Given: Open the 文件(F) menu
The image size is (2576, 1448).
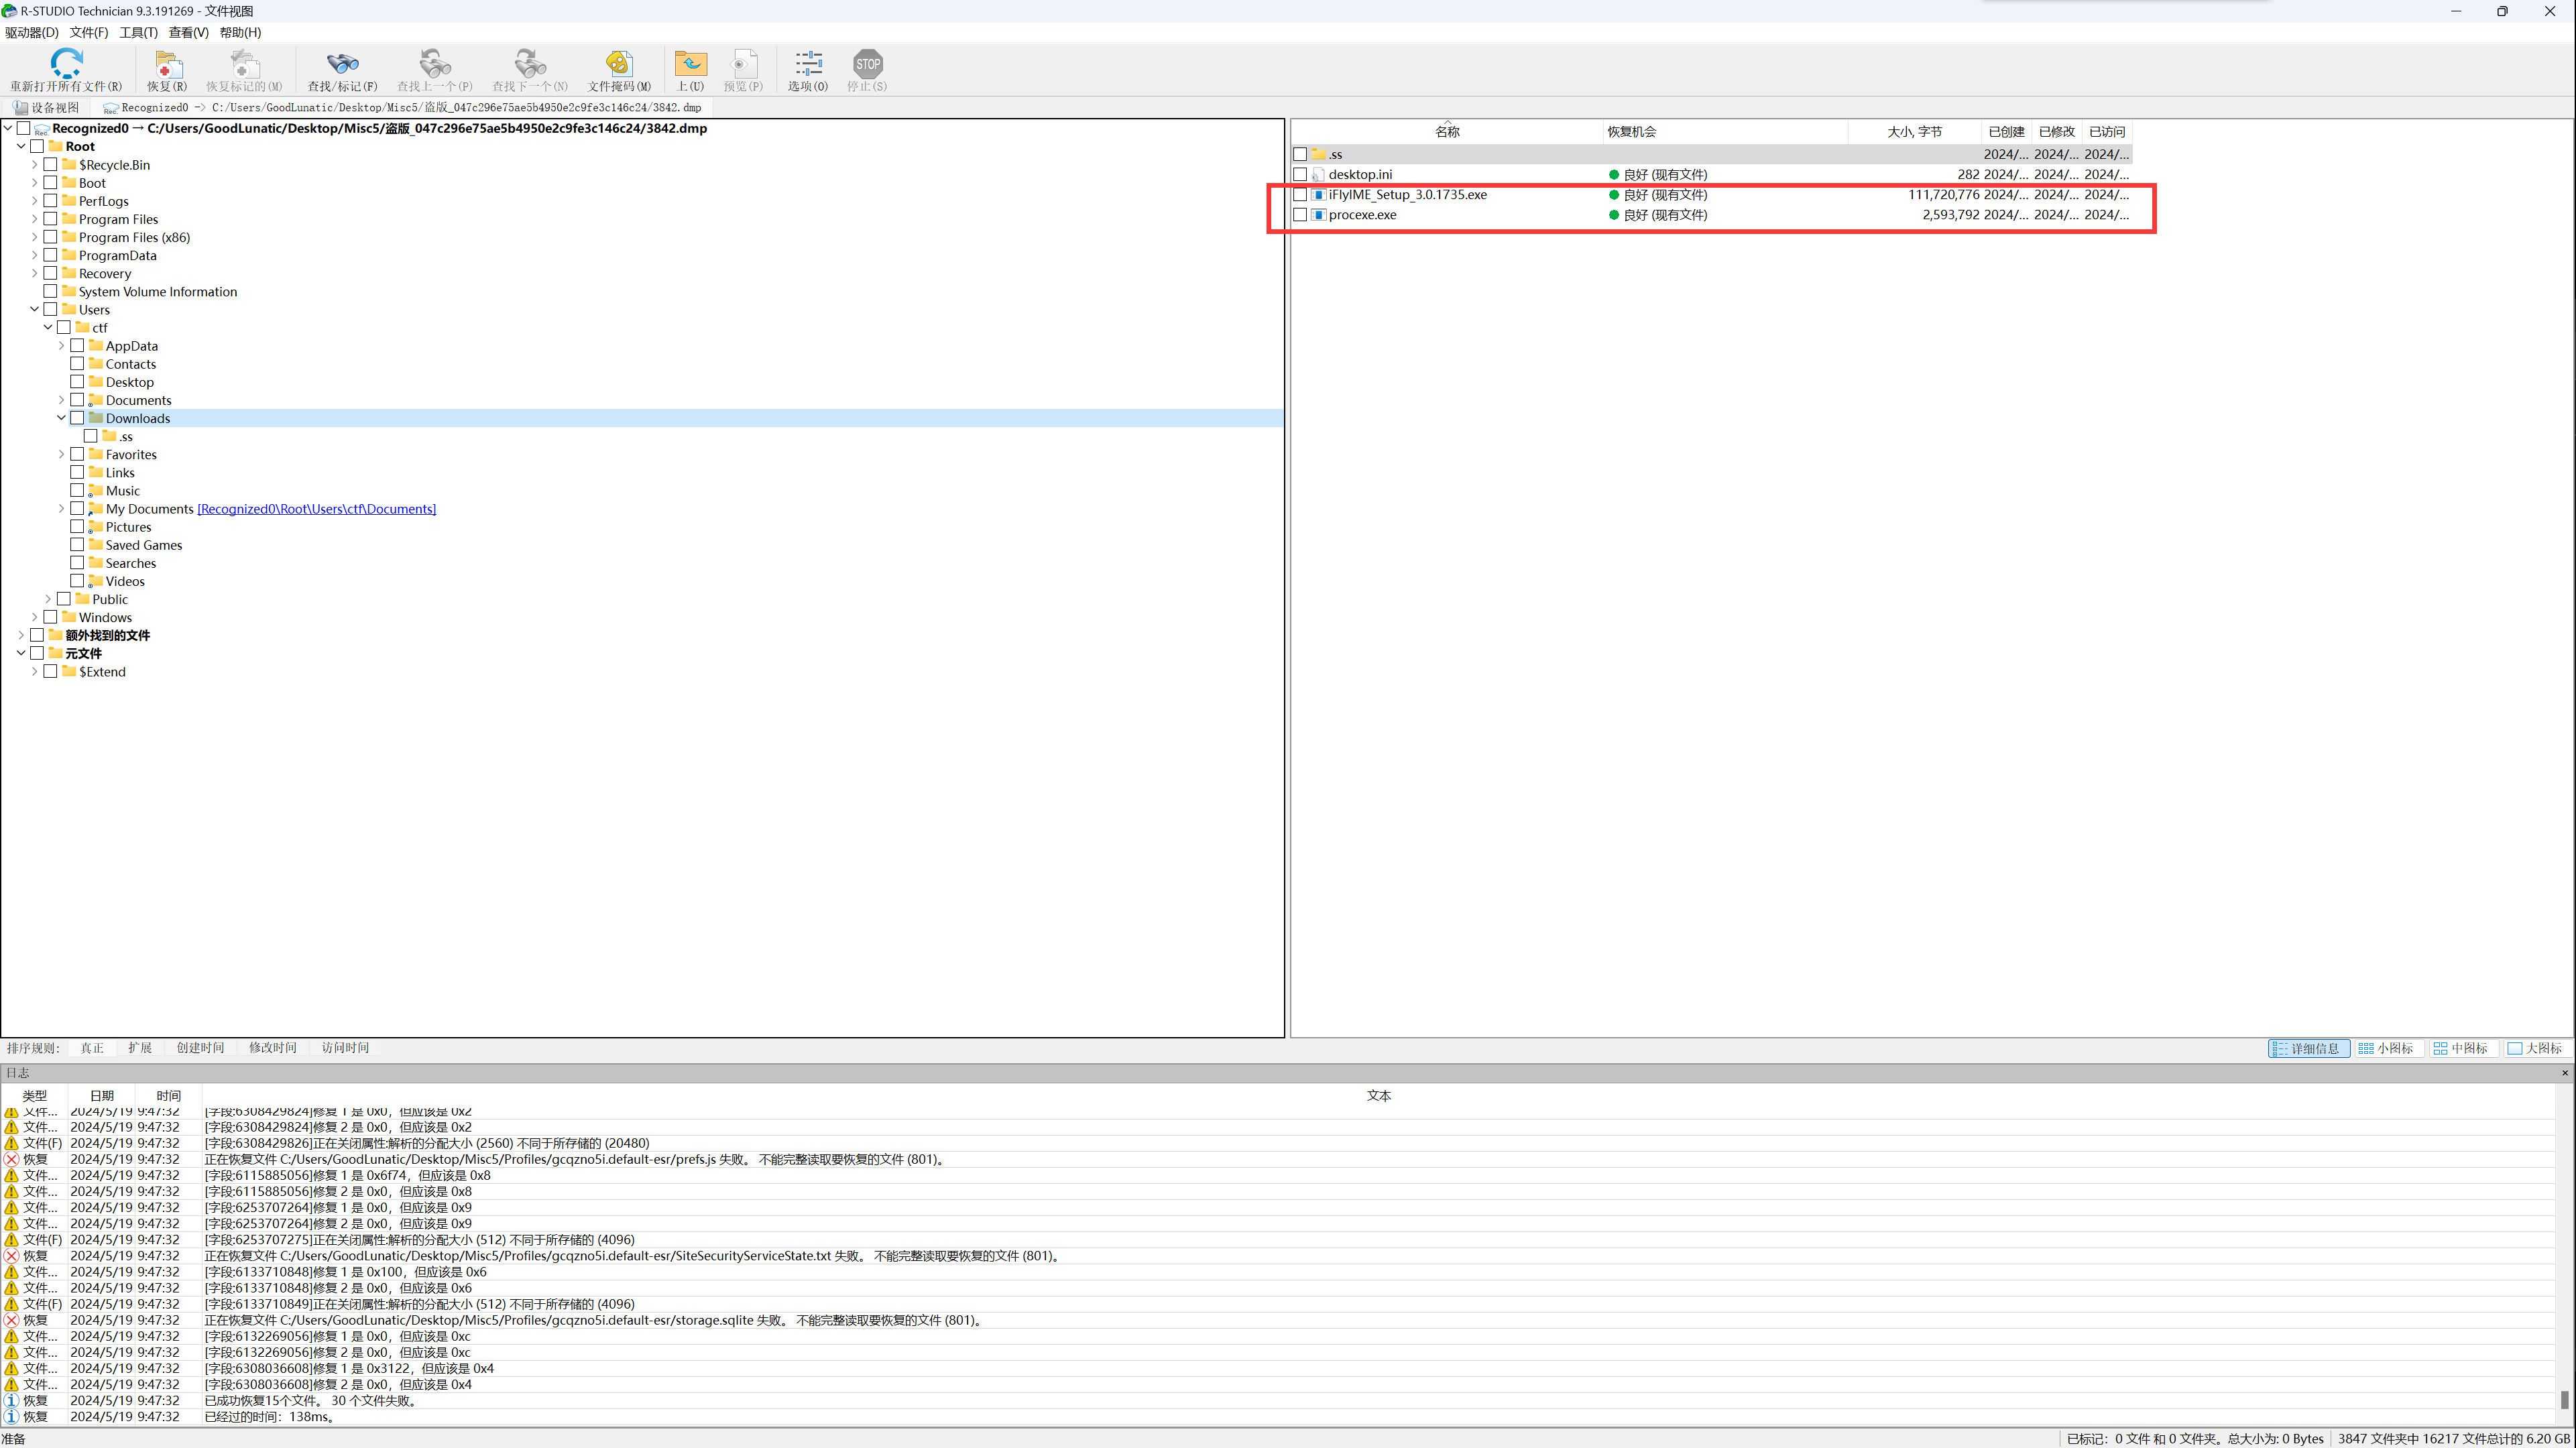Looking at the screenshot, I should click(x=89, y=32).
